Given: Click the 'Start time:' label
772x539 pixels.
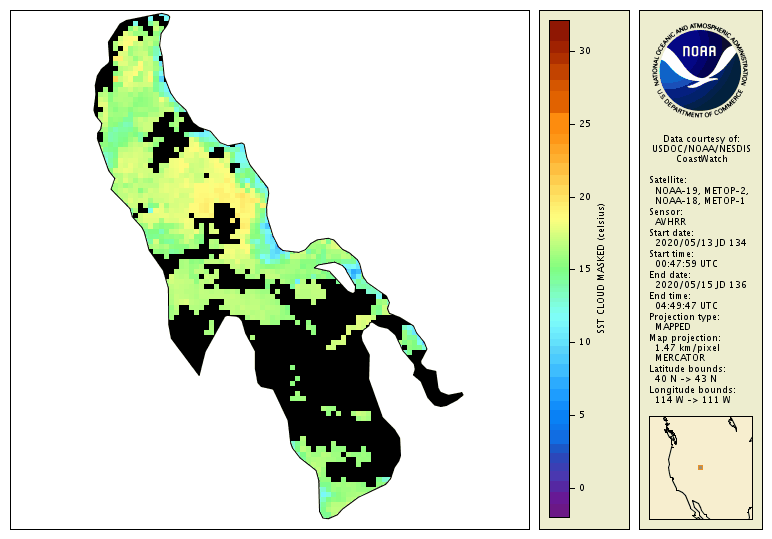Looking at the screenshot, I should pyautogui.click(x=671, y=254).
